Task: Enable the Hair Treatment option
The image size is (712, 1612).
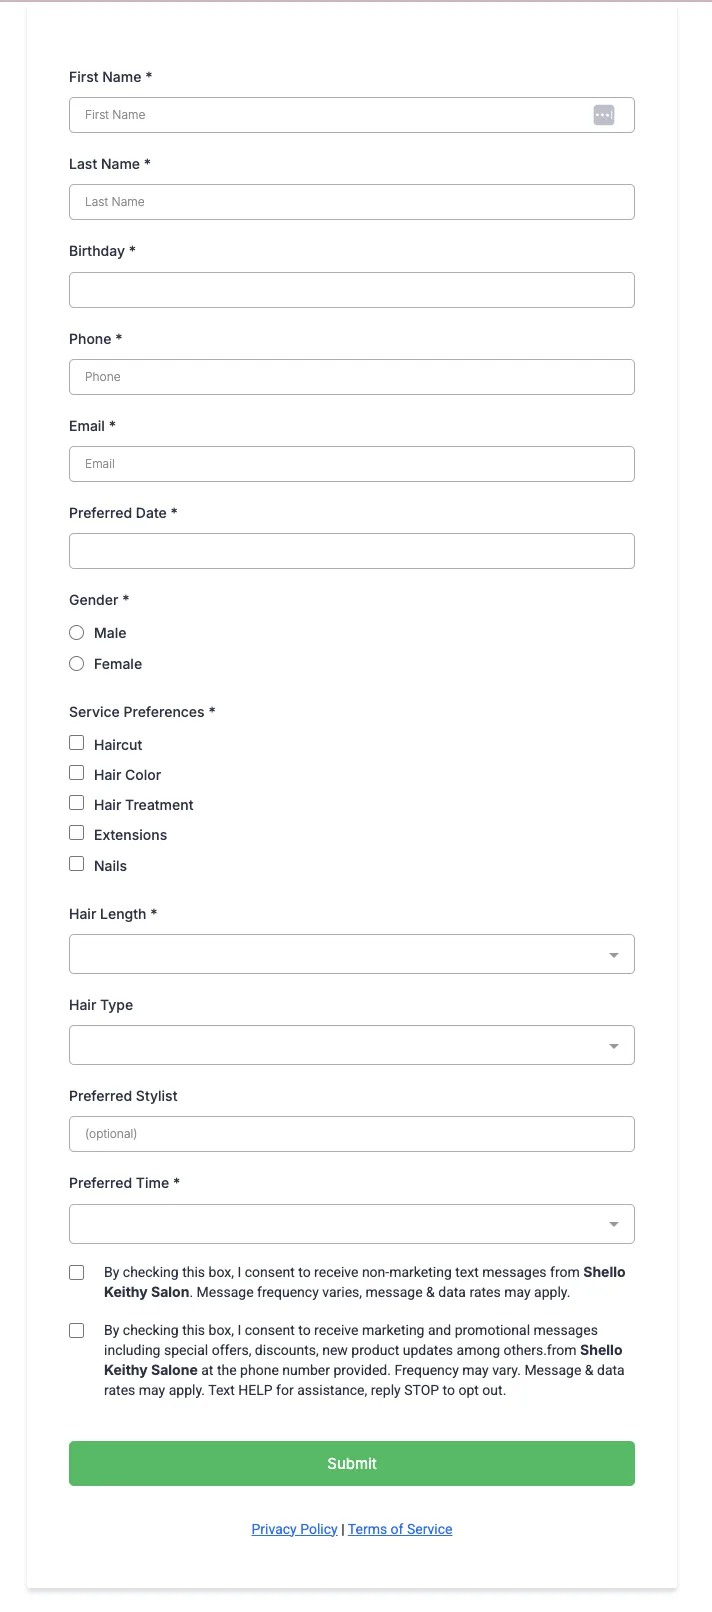Action: (x=77, y=803)
